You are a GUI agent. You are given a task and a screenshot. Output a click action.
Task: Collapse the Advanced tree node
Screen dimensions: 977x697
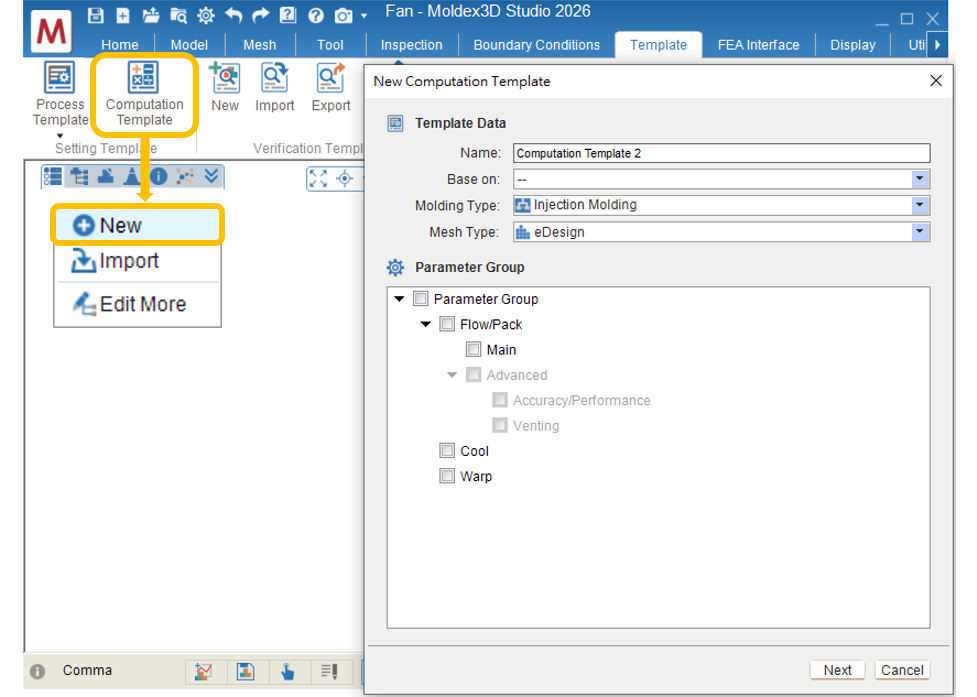(452, 375)
